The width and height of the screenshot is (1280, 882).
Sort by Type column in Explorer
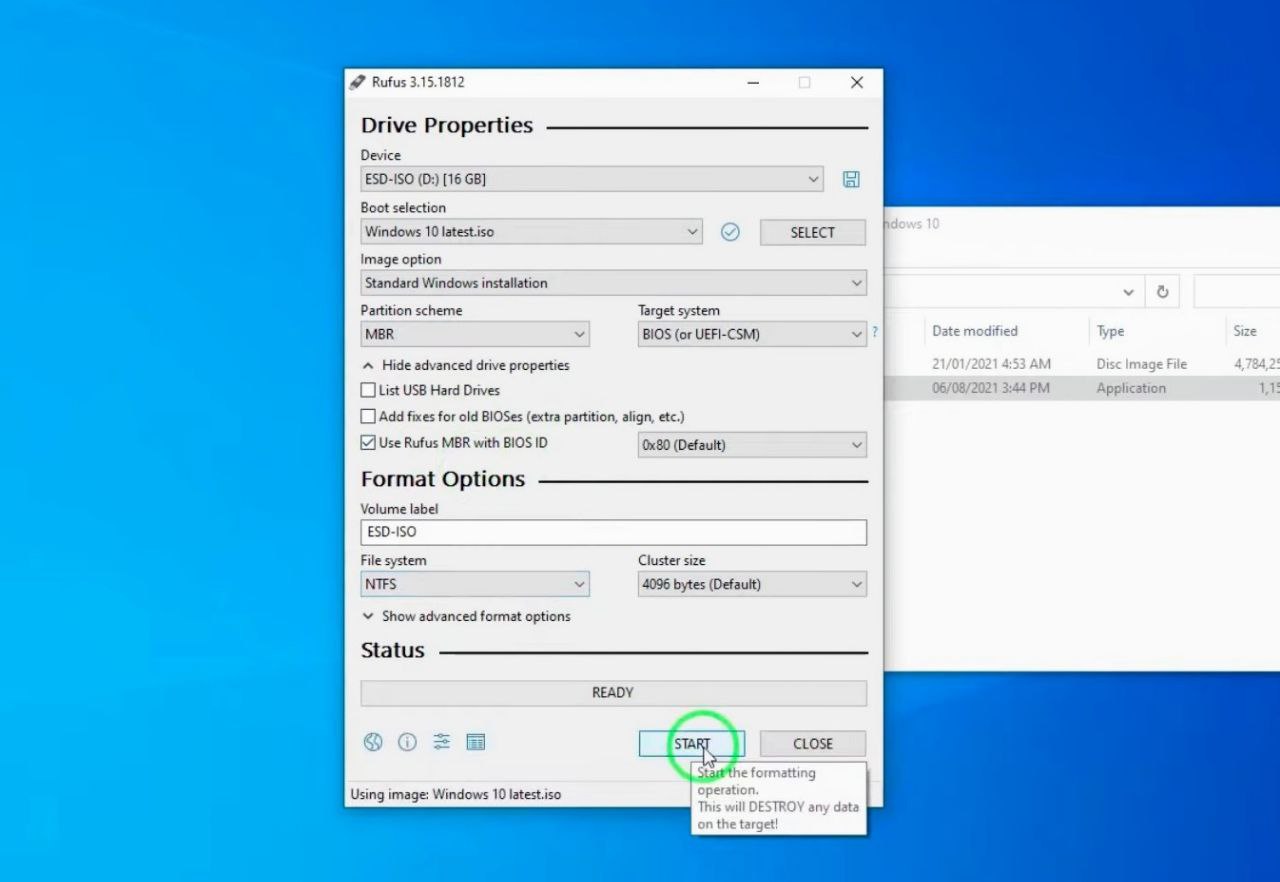[1110, 331]
